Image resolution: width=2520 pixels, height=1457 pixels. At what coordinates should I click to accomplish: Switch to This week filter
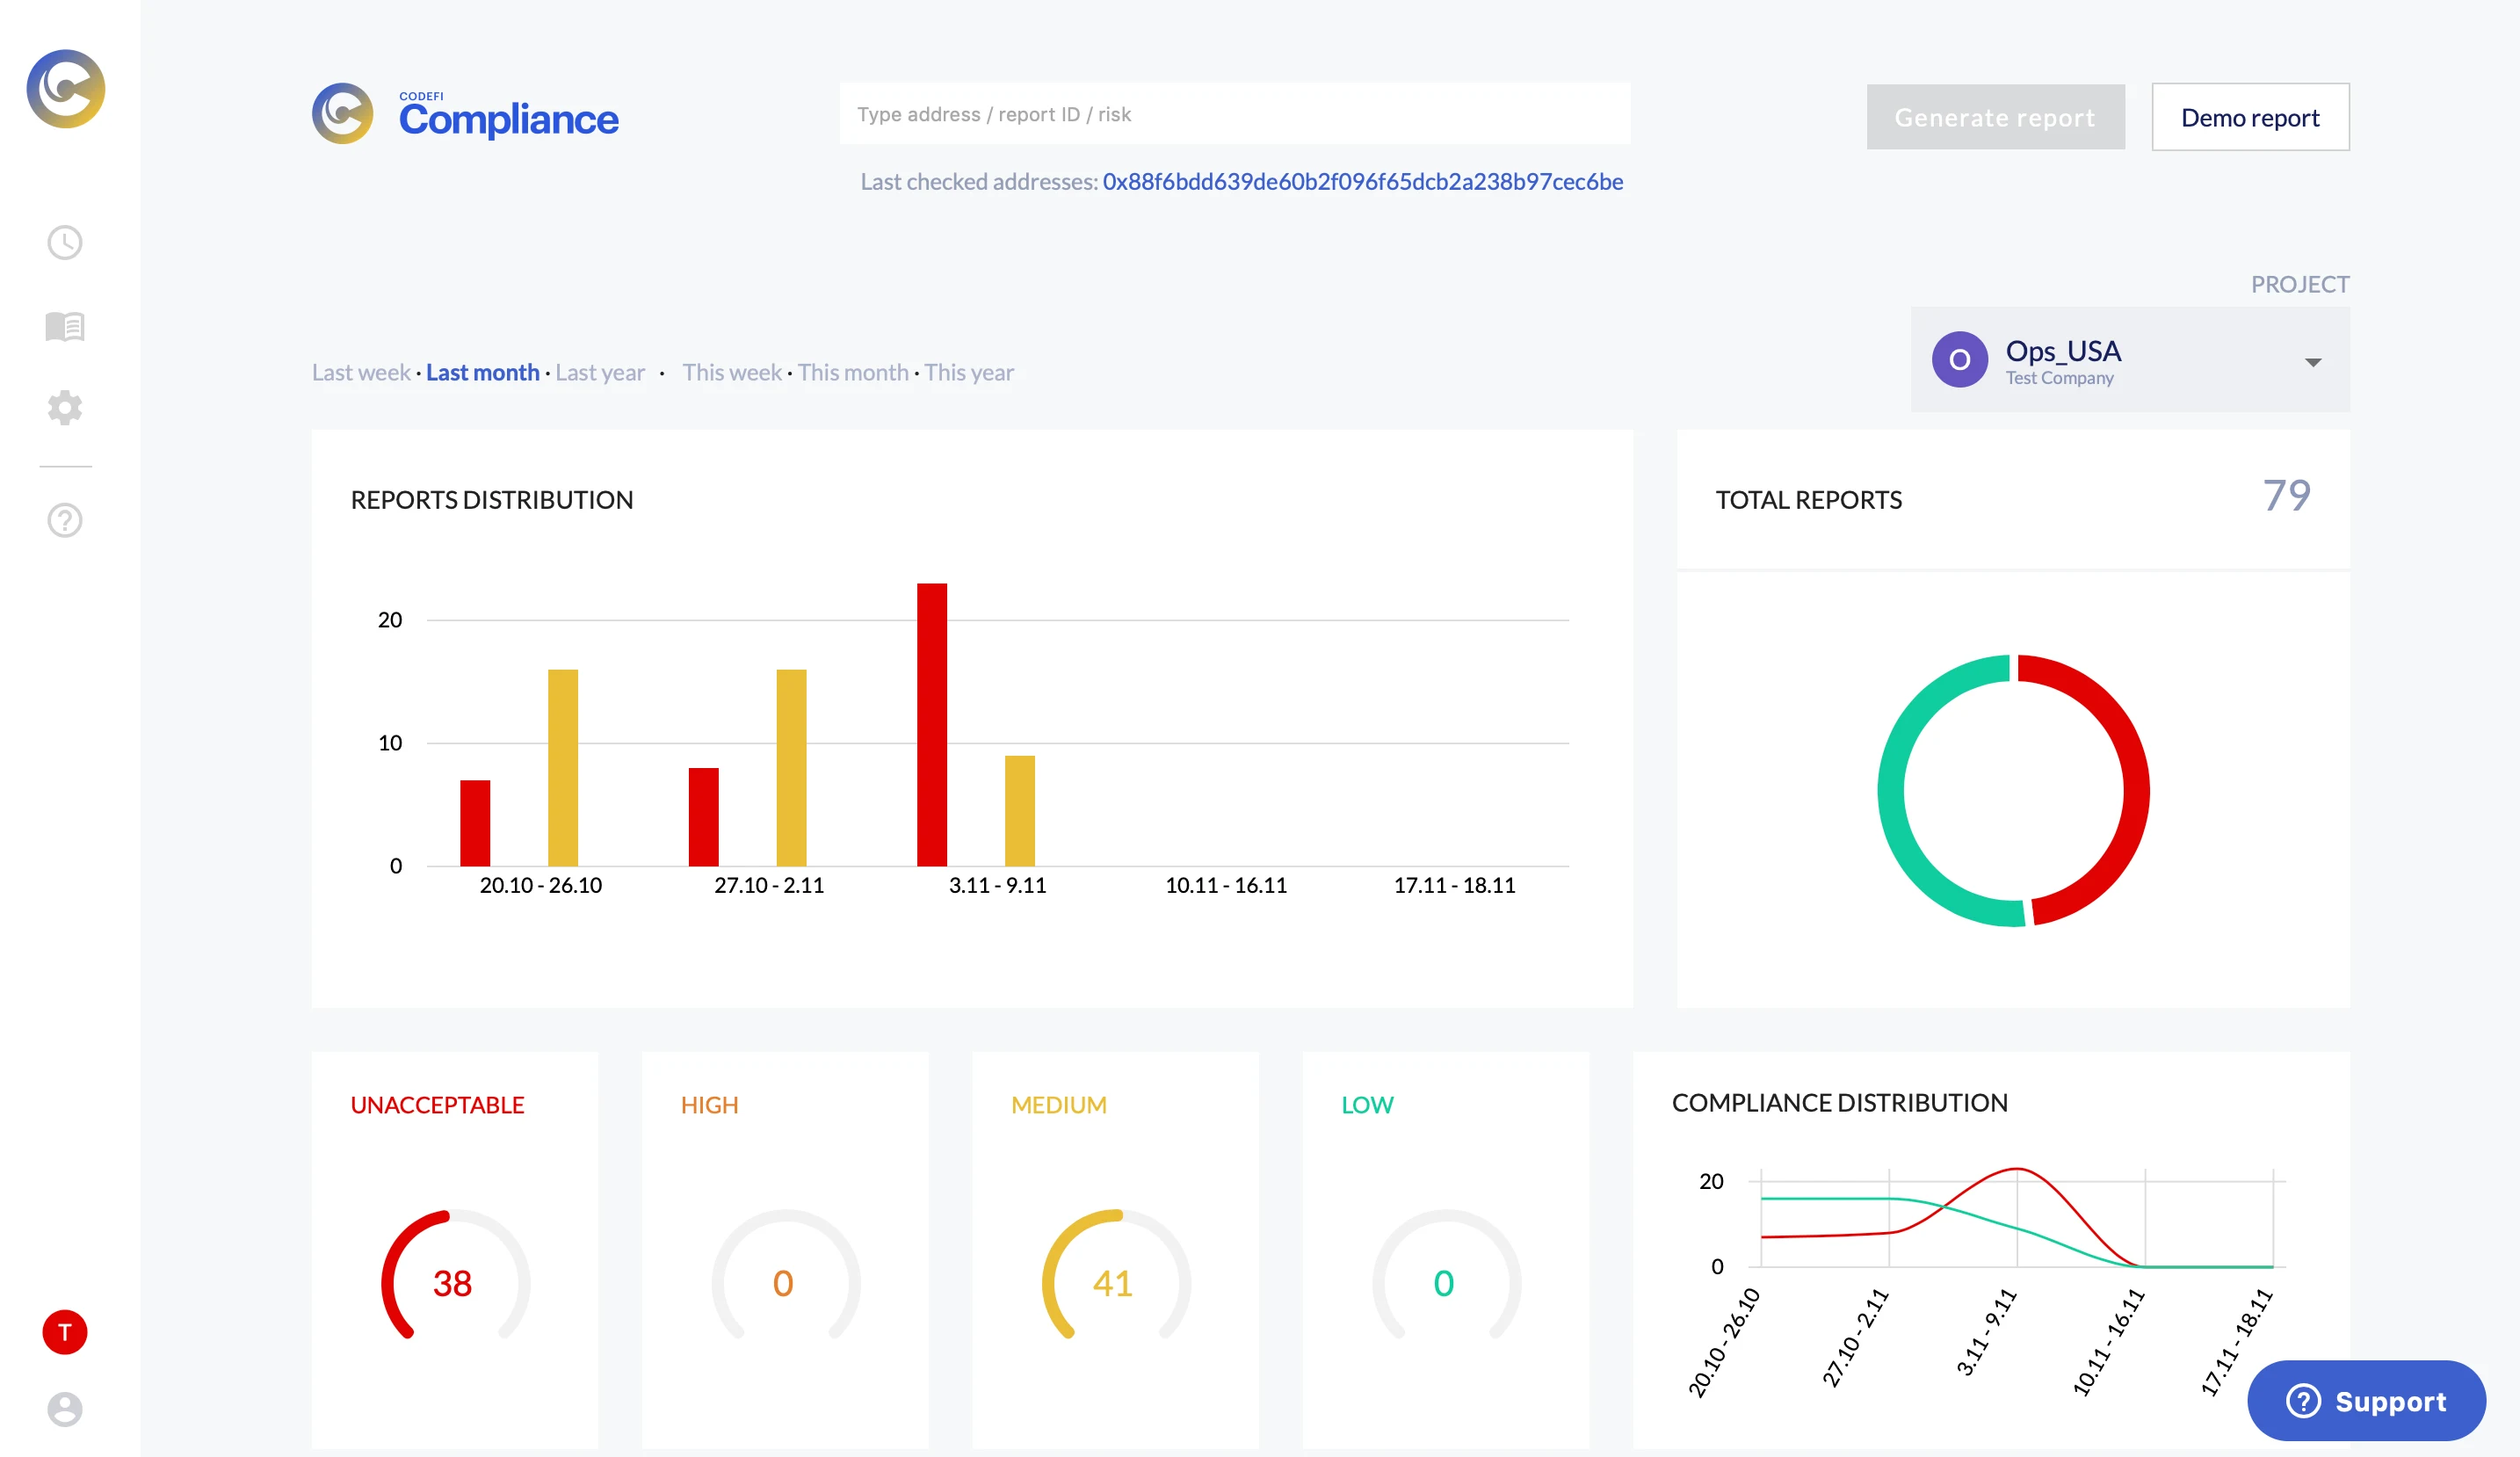[732, 373]
